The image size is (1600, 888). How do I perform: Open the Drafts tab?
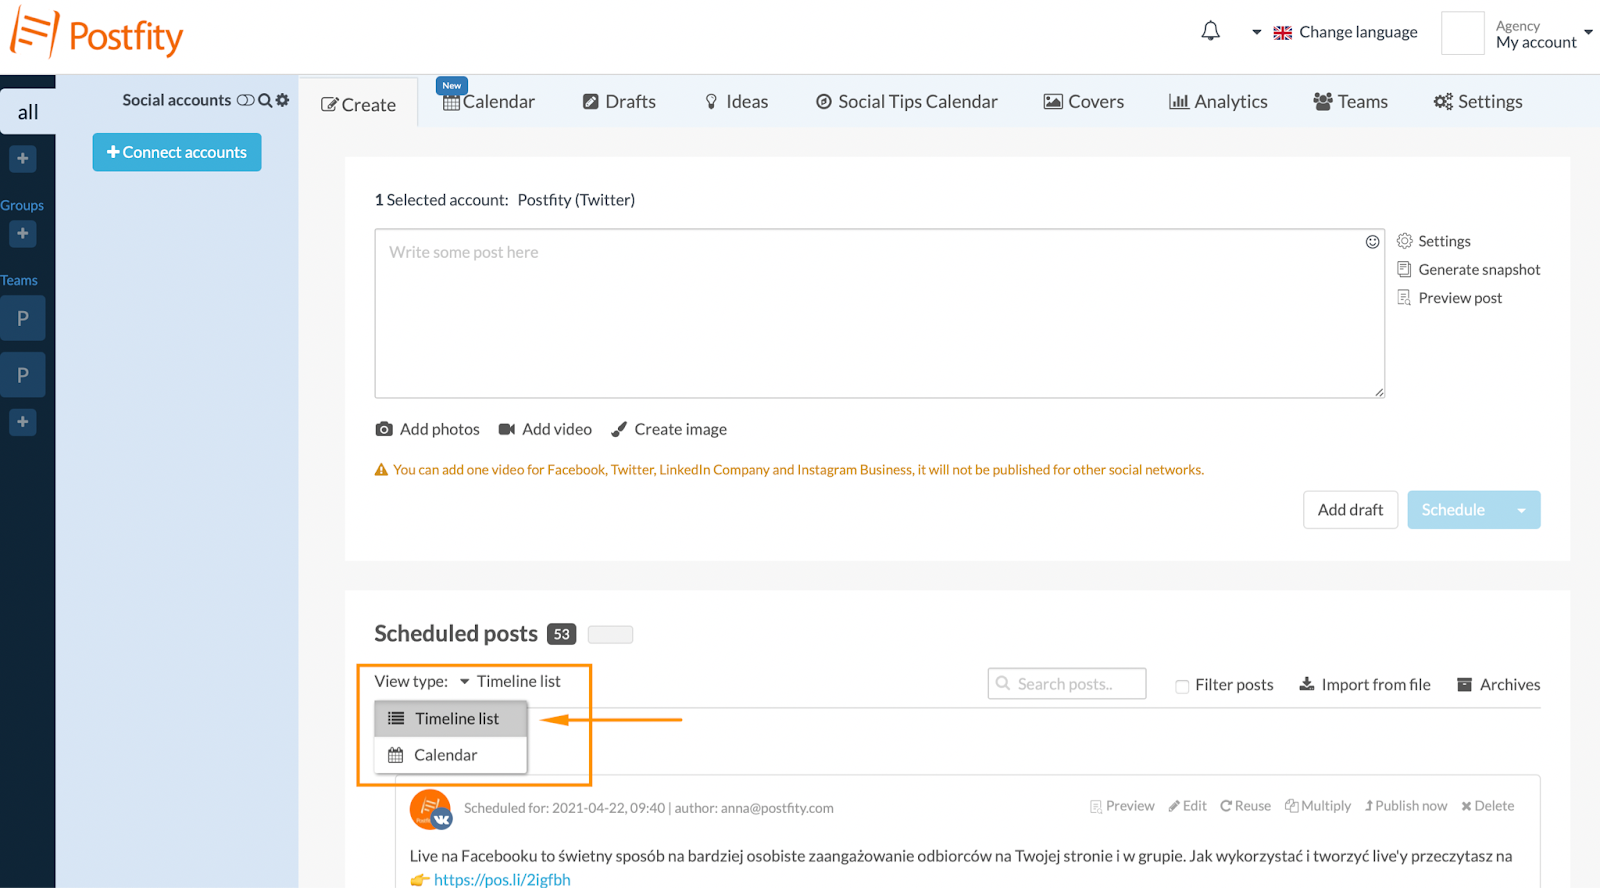point(619,101)
